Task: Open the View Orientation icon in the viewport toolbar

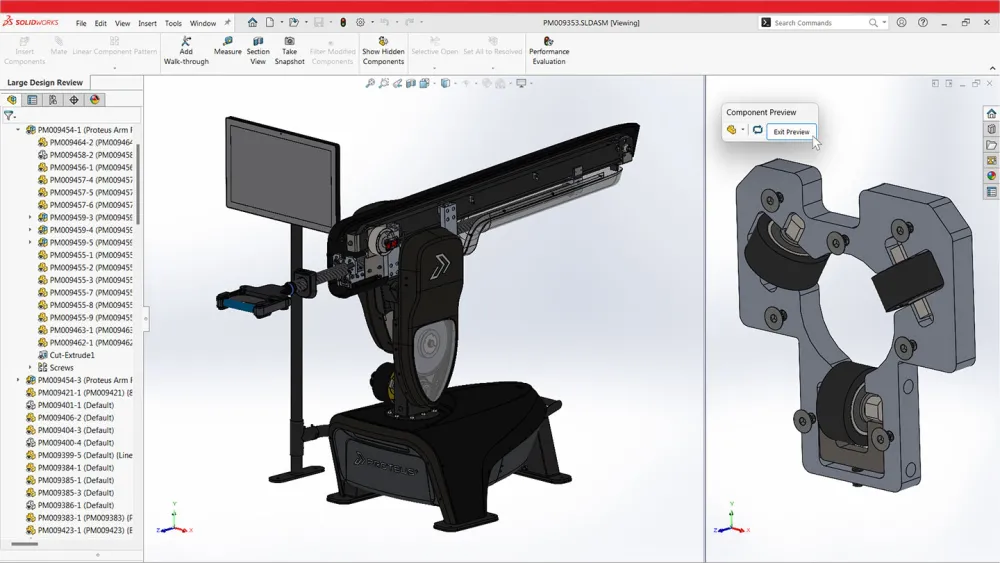Action: pyautogui.click(x=424, y=83)
